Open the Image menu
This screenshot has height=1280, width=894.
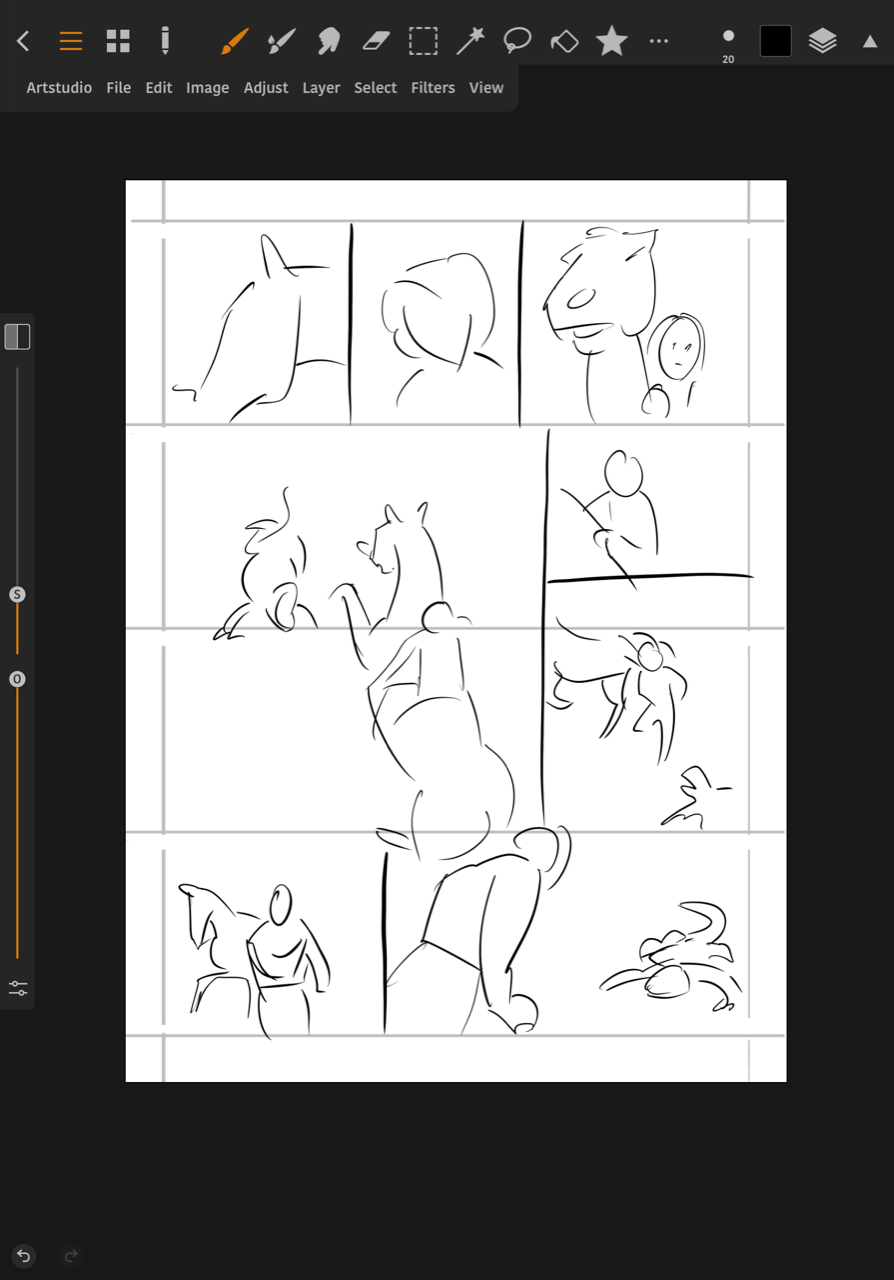tap(208, 88)
